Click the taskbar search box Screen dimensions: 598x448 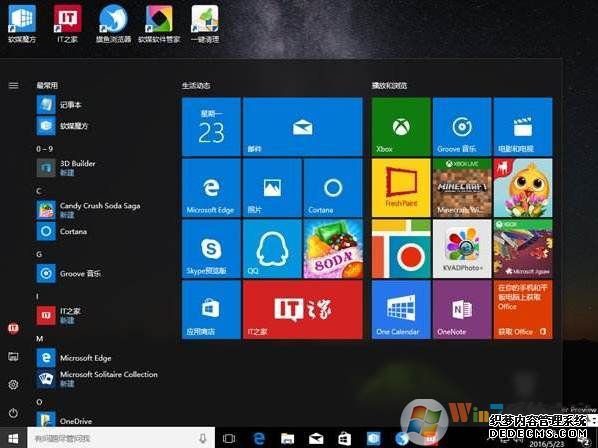121,438
